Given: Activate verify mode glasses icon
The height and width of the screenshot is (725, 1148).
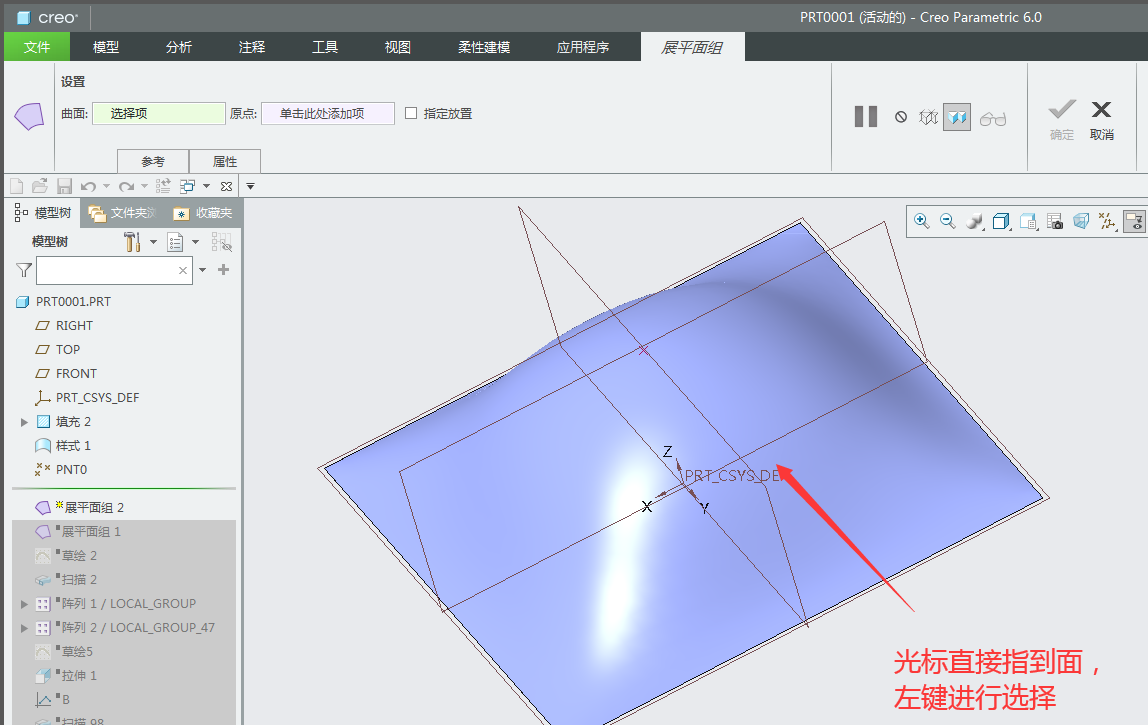Looking at the screenshot, I should pyautogui.click(x=993, y=118).
